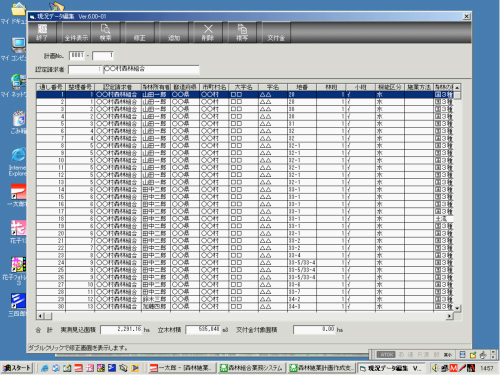This screenshot has height=375, width=500.
Task: Click the 森林所有者 column header
Action: tap(156, 87)
